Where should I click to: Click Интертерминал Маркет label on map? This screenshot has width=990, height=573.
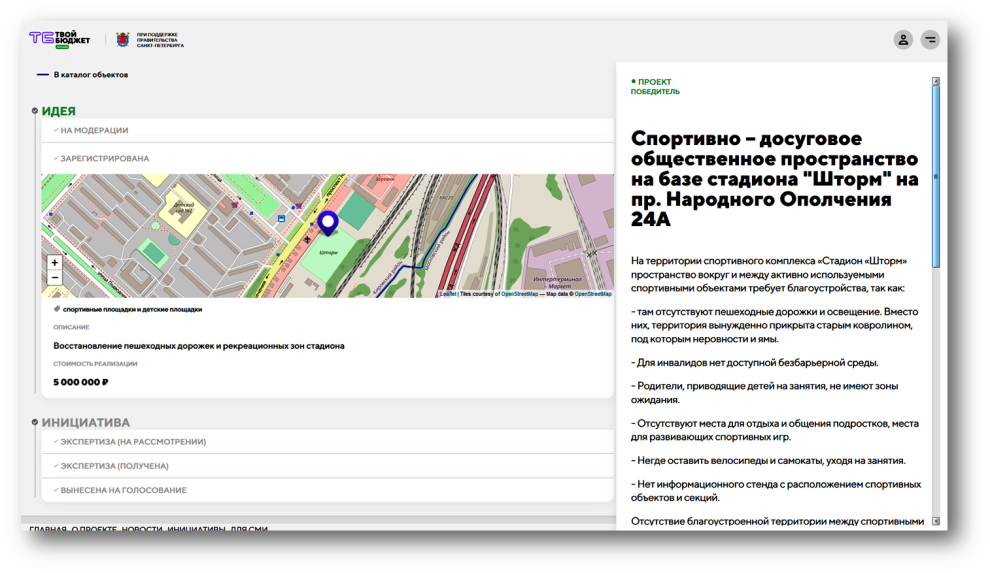[x=557, y=282]
